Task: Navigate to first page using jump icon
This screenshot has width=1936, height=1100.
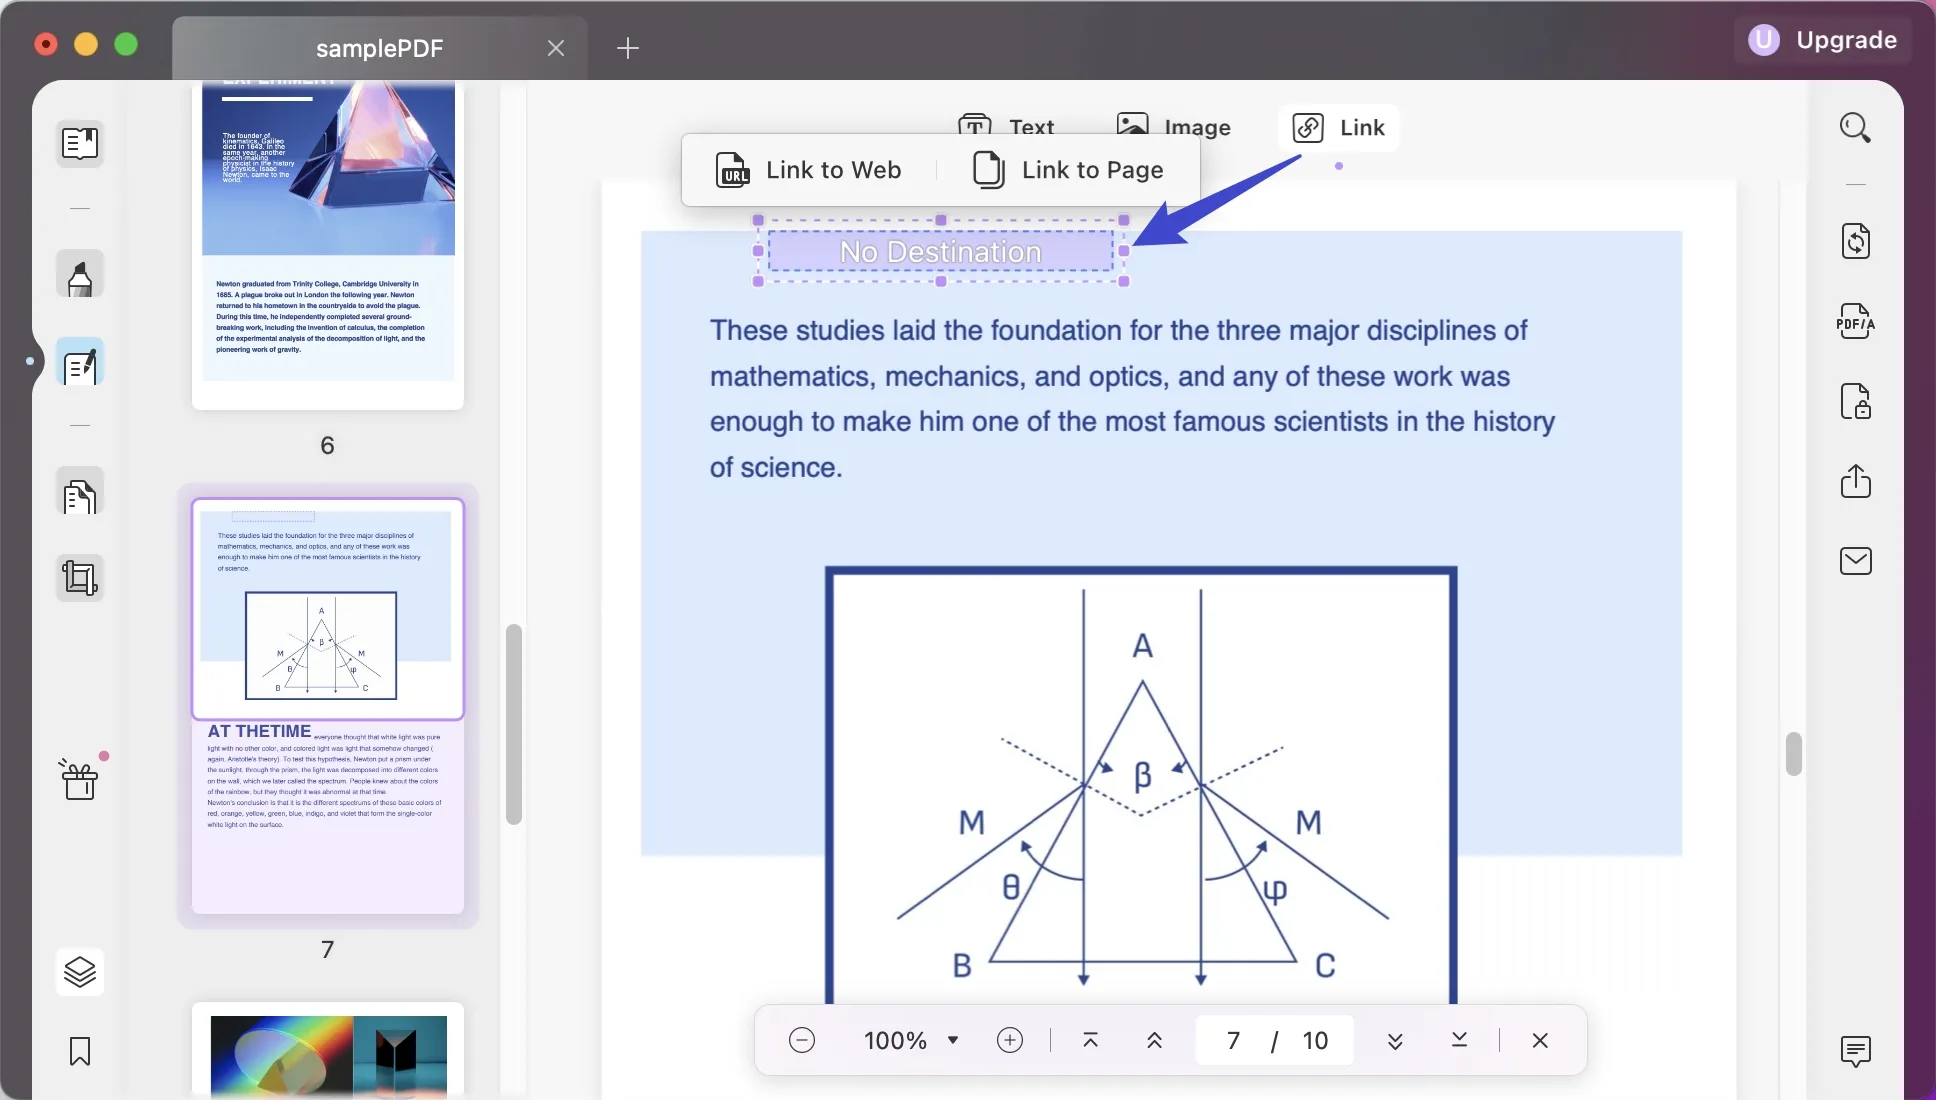Action: tap(1090, 1039)
